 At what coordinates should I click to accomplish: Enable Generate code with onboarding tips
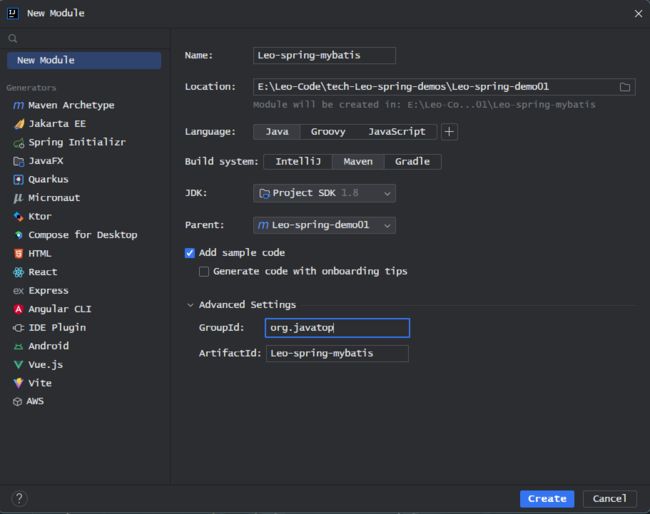(204, 272)
